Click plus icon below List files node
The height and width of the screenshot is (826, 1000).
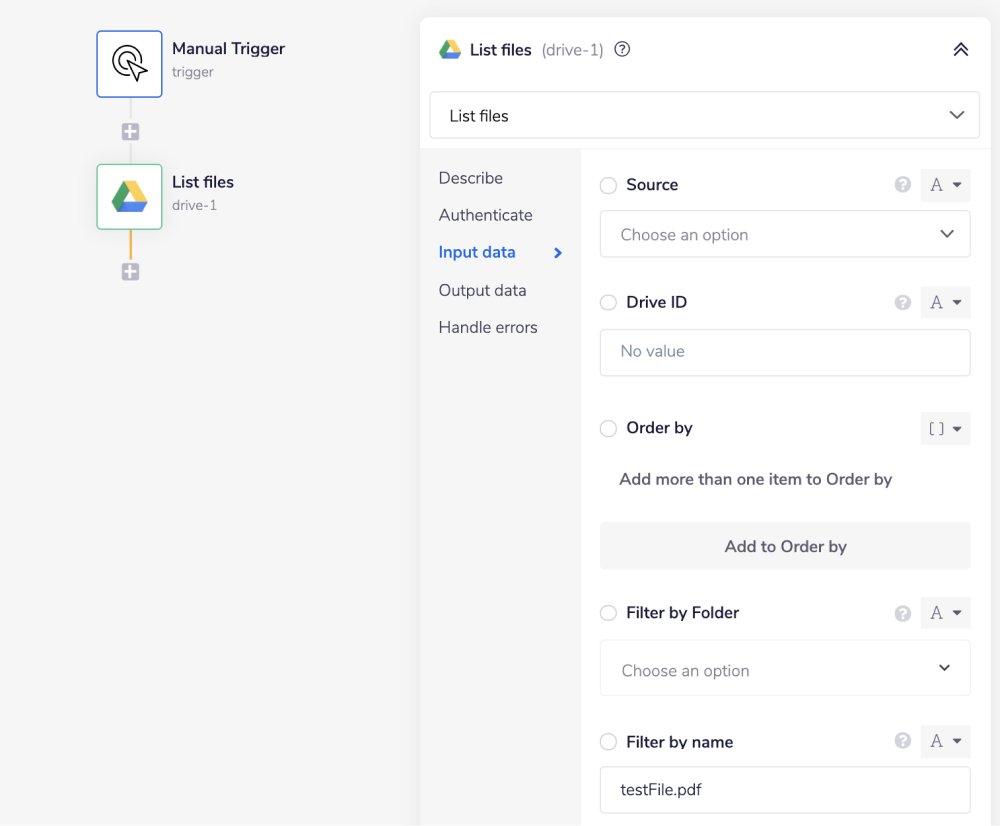pos(130,272)
